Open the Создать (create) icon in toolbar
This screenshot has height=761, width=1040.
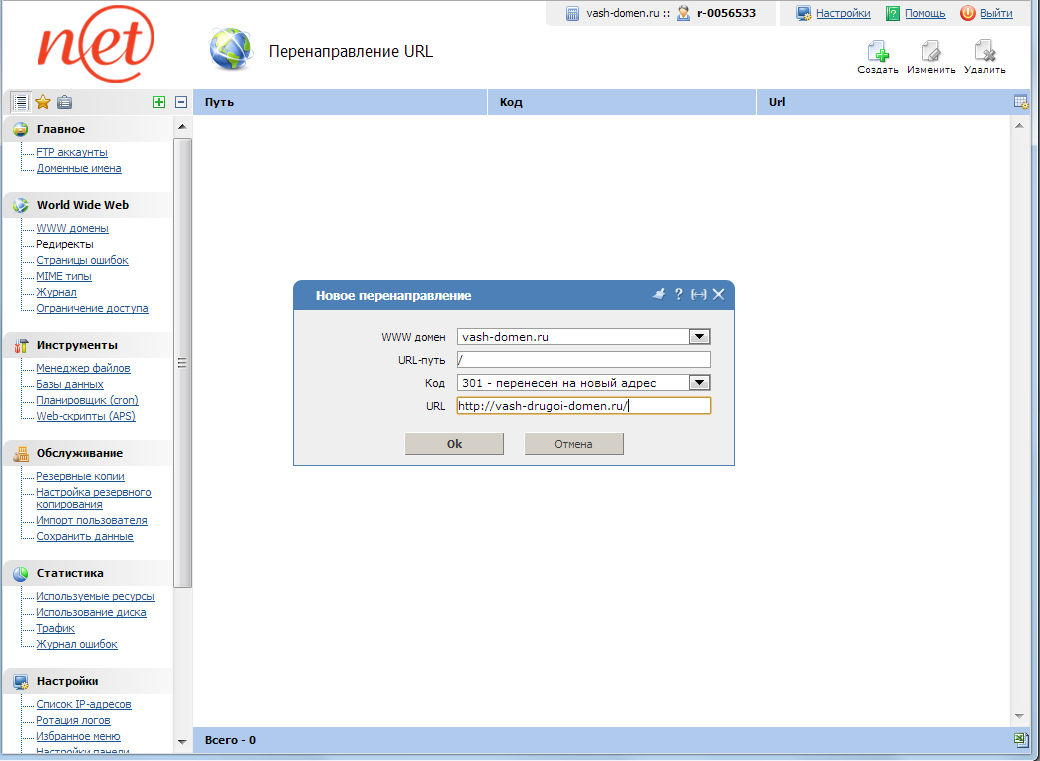point(877,50)
